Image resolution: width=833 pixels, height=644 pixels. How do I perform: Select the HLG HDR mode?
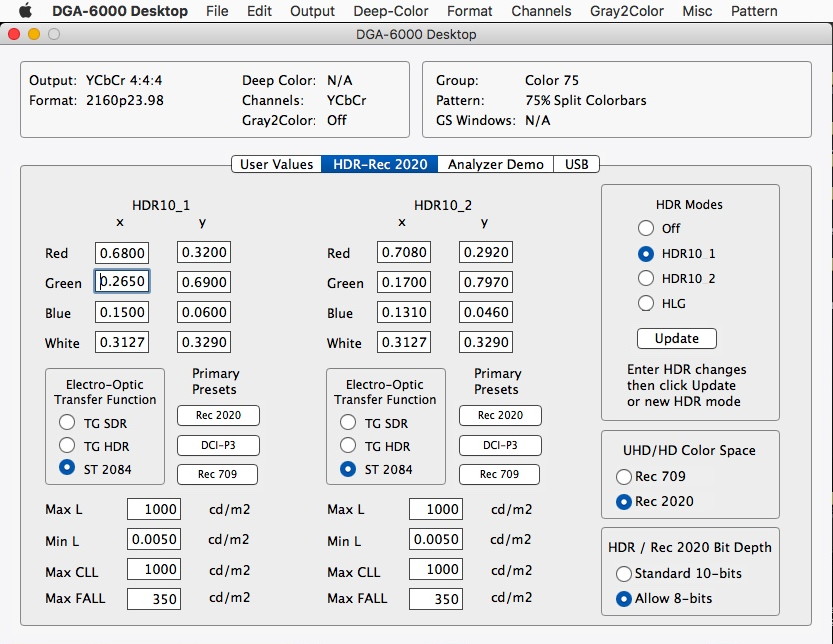646,303
